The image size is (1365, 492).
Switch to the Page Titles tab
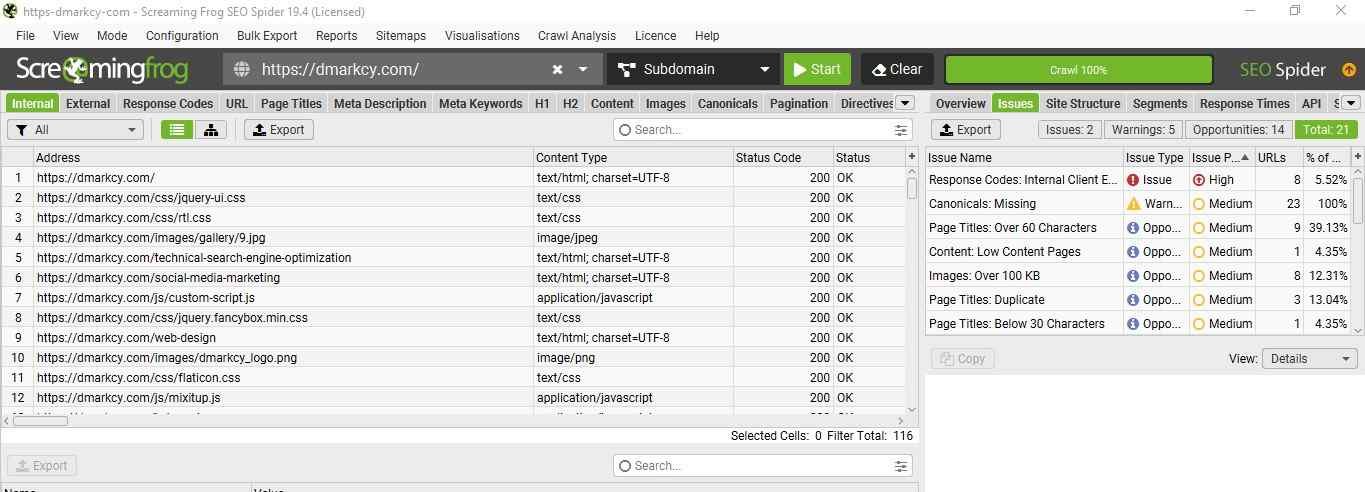(291, 103)
